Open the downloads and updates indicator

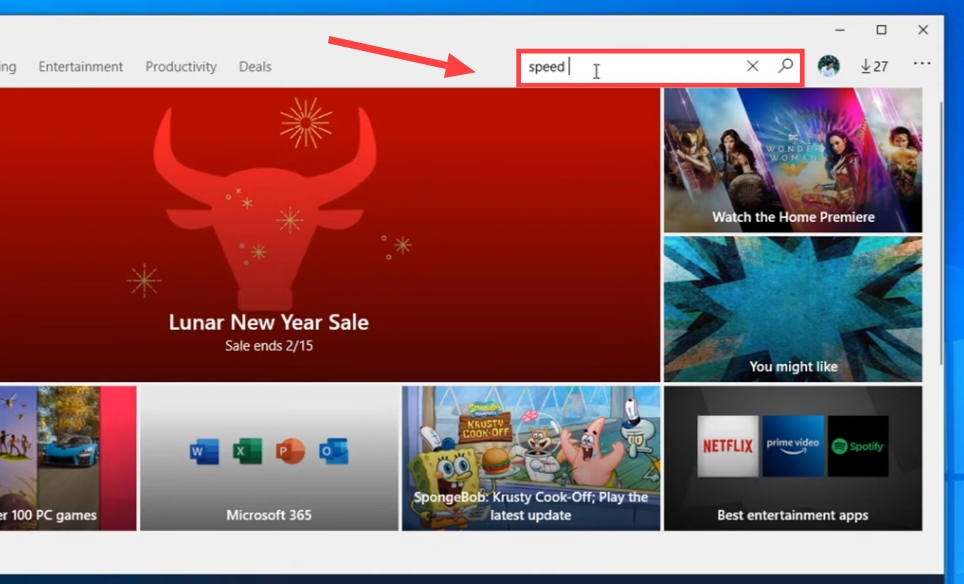pos(874,66)
